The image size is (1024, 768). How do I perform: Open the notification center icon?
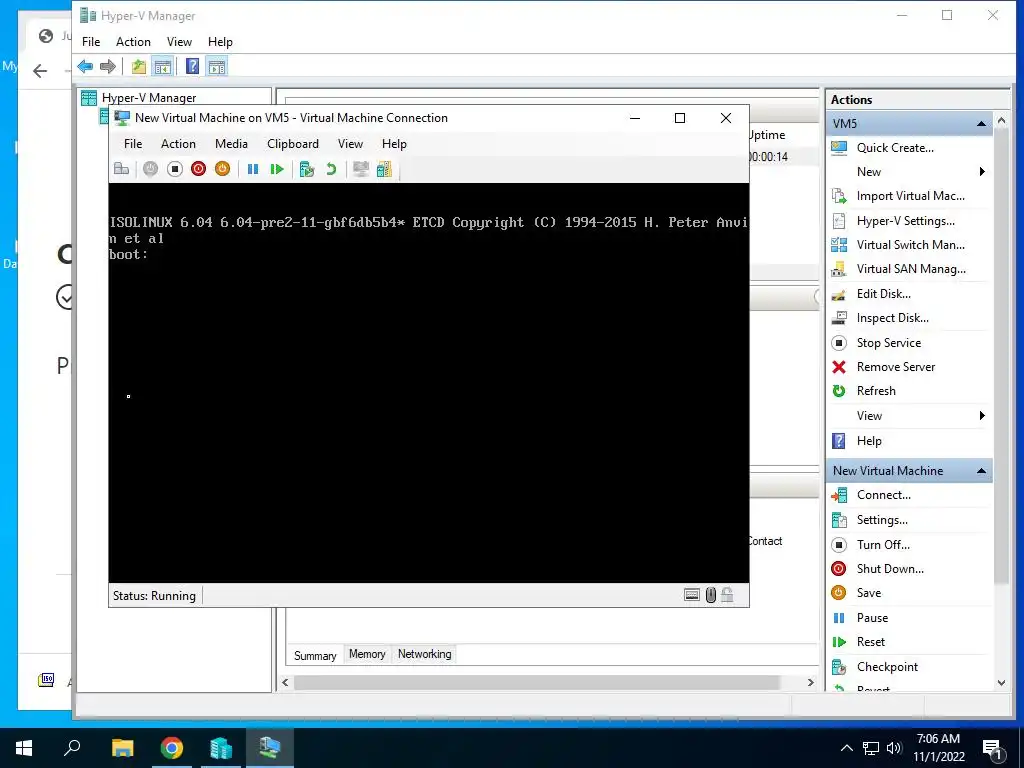coord(992,748)
